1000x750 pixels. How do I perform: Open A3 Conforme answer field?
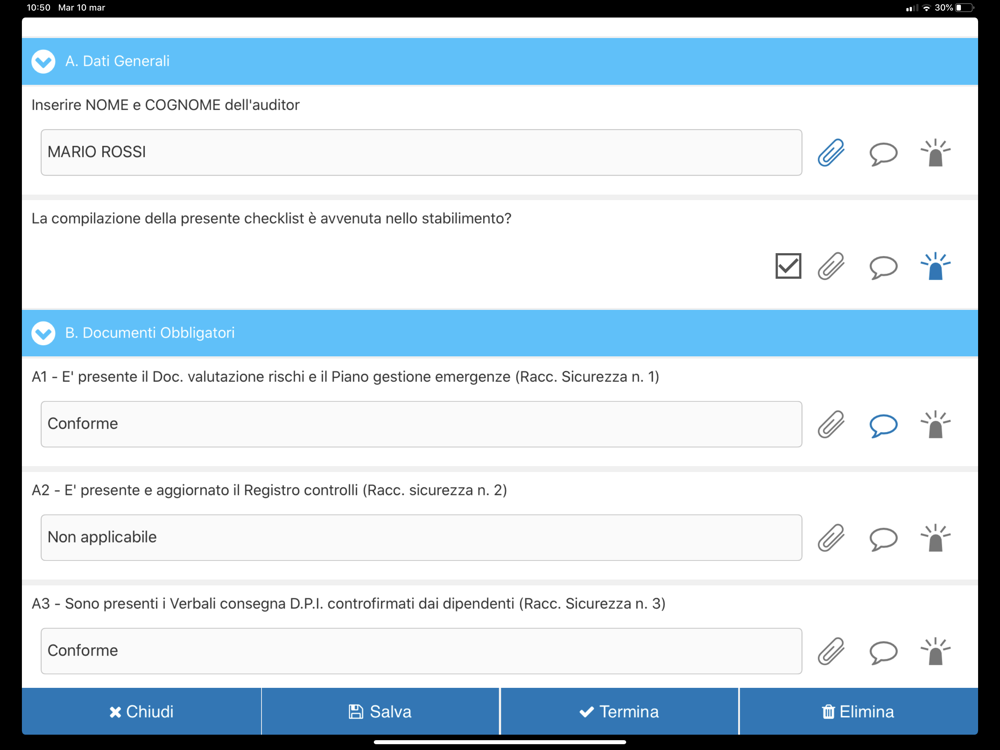pyautogui.click(x=421, y=651)
